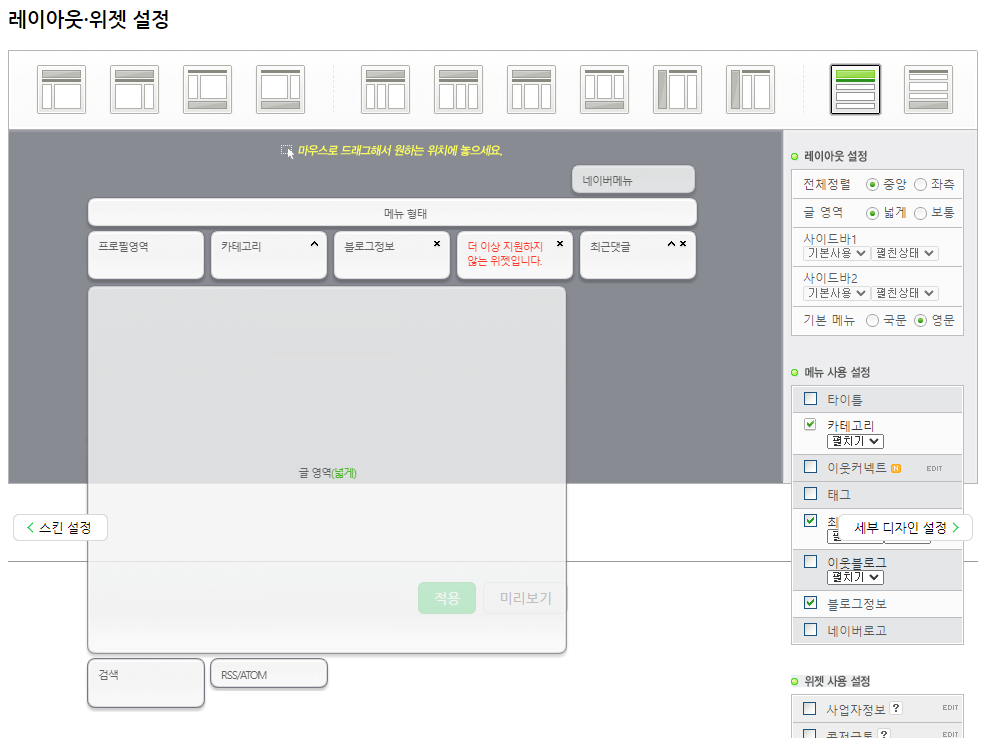Pick top-title layout with two right sidebars
This screenshot has height=738, width=984.
click(x=458, y=89)
